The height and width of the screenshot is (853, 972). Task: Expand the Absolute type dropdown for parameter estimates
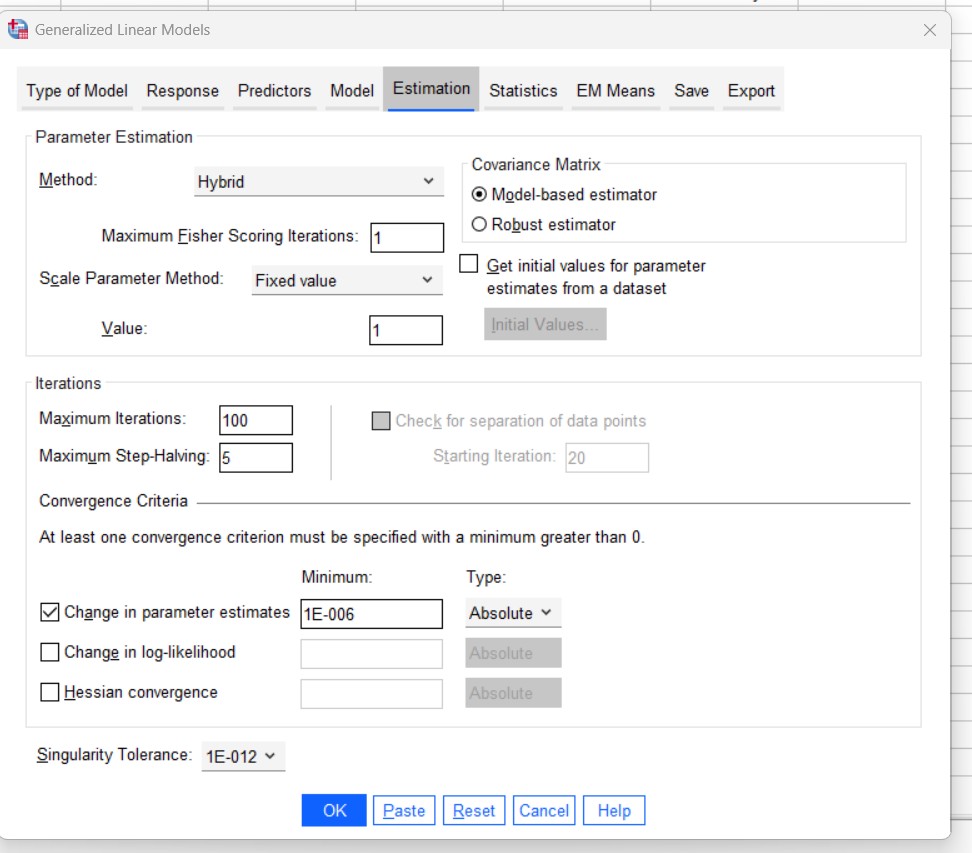coord(513,613)
